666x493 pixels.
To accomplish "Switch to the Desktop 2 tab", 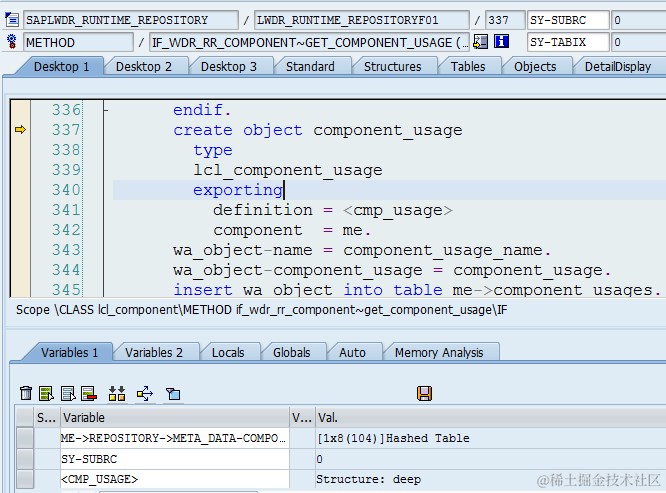I will pyautogui.click(x=144, y=67).
